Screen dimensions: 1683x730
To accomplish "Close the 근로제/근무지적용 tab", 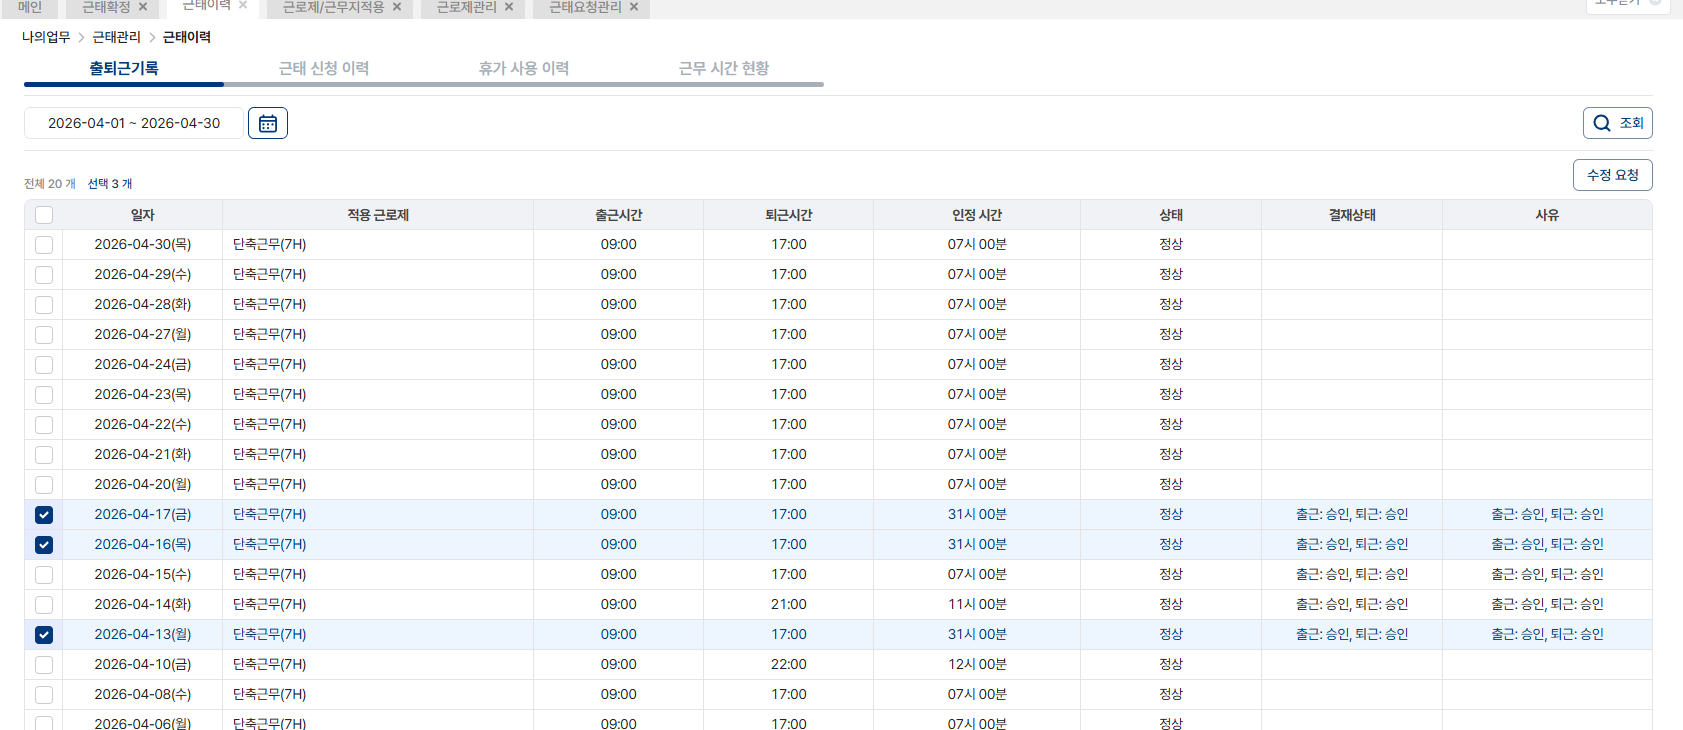I will click(397, 7).
